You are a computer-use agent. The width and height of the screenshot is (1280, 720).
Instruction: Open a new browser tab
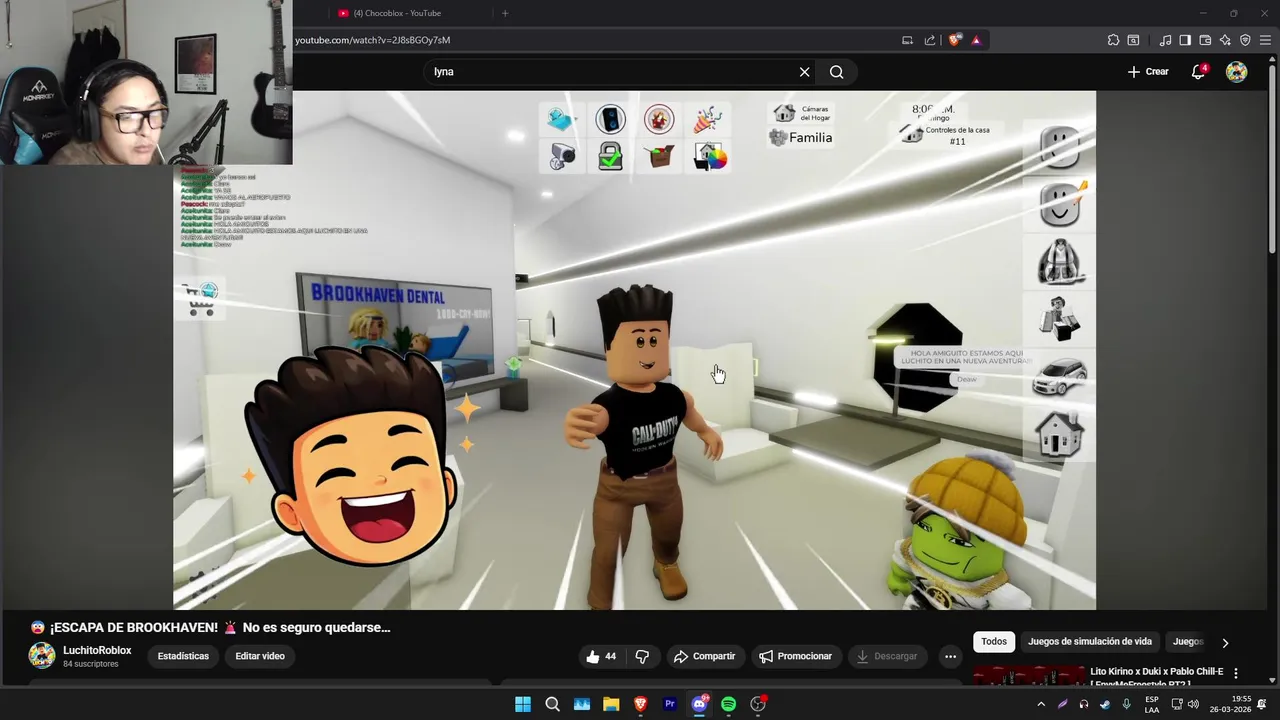coord(505,13)
